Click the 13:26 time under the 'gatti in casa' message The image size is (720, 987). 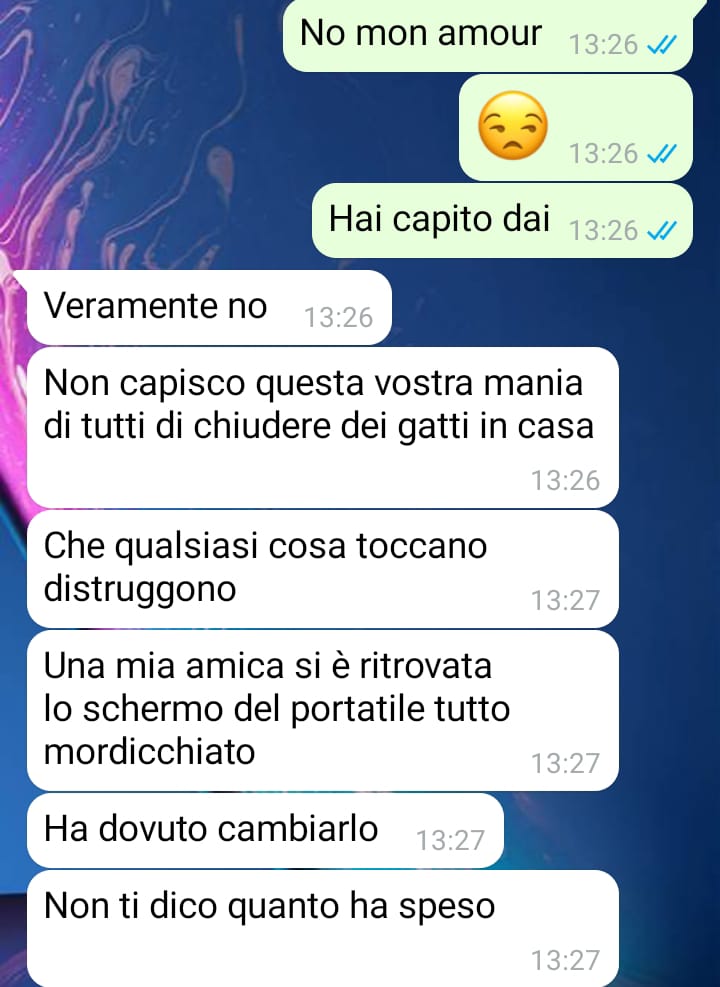pyautogui.click(x=566, y=480)
